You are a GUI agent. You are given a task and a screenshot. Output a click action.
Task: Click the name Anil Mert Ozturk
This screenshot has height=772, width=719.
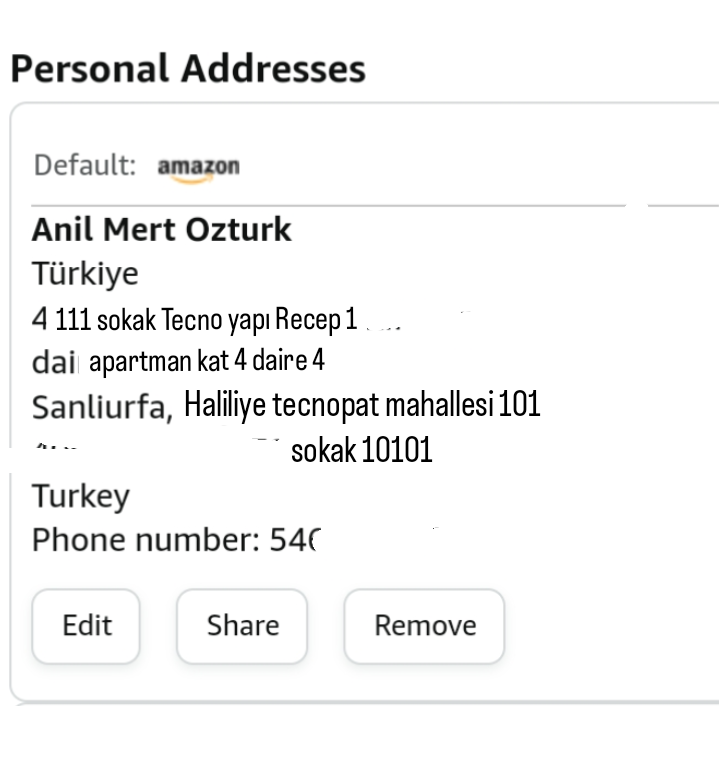[x=161, y=230]
